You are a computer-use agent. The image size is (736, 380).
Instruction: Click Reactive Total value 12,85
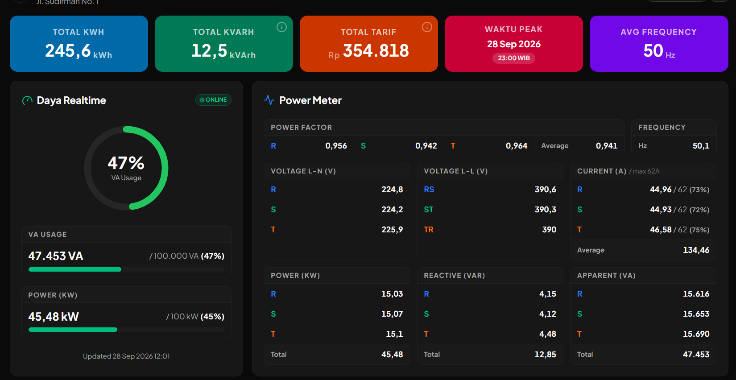click(545, 355)
